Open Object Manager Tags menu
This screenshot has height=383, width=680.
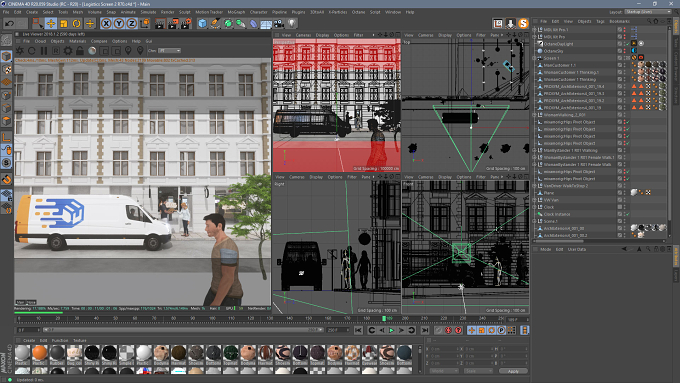click(x=600, y=21)
